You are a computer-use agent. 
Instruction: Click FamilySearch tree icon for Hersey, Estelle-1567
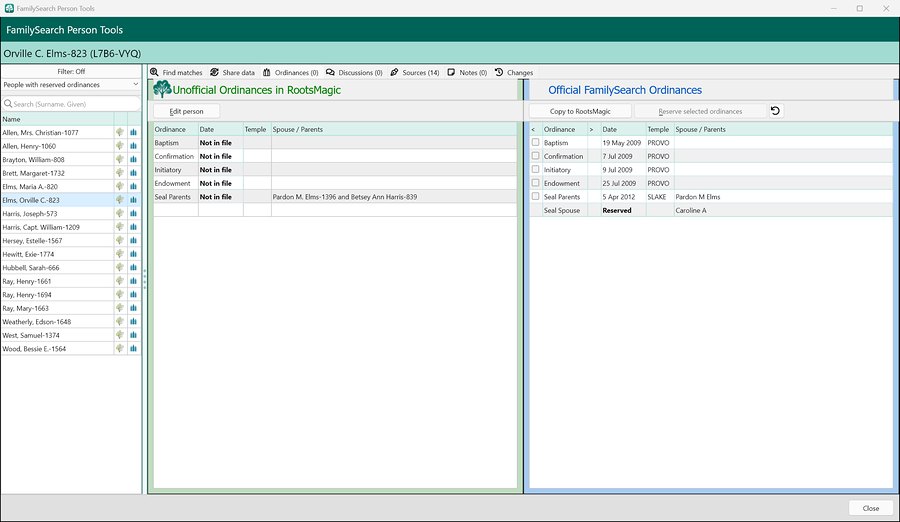120,241
